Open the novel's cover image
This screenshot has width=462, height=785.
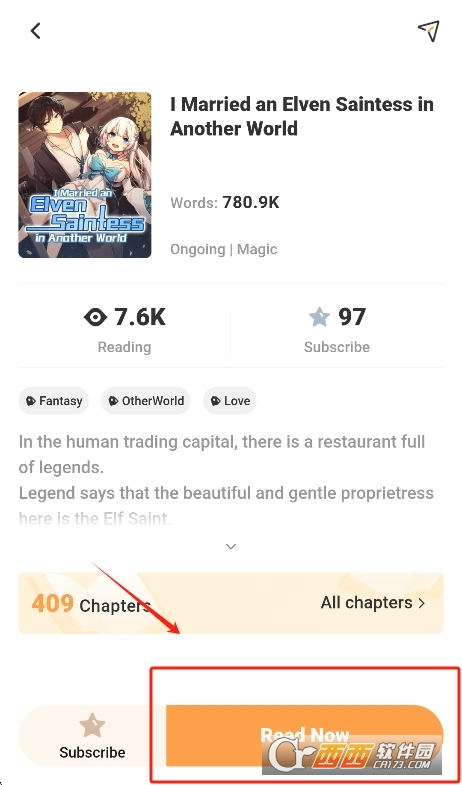85,175
